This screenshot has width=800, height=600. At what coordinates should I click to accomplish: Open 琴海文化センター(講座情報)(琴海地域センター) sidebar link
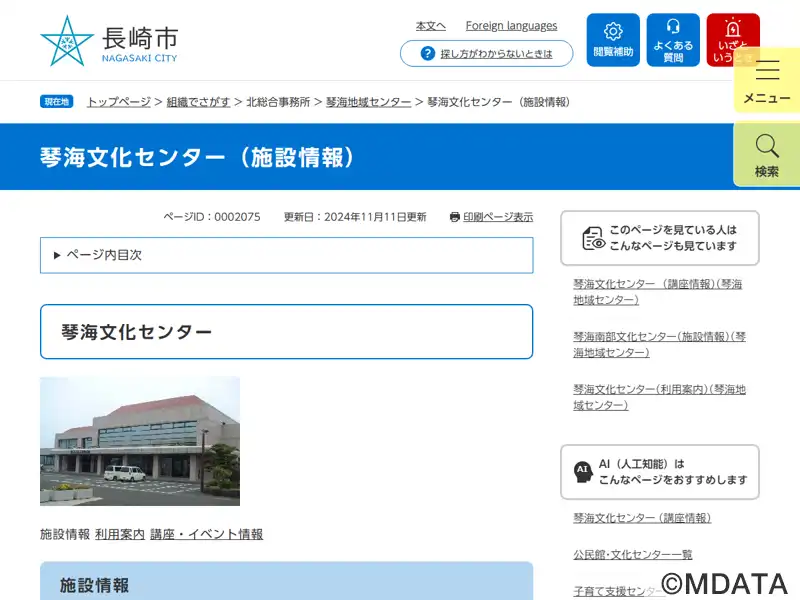658,292
